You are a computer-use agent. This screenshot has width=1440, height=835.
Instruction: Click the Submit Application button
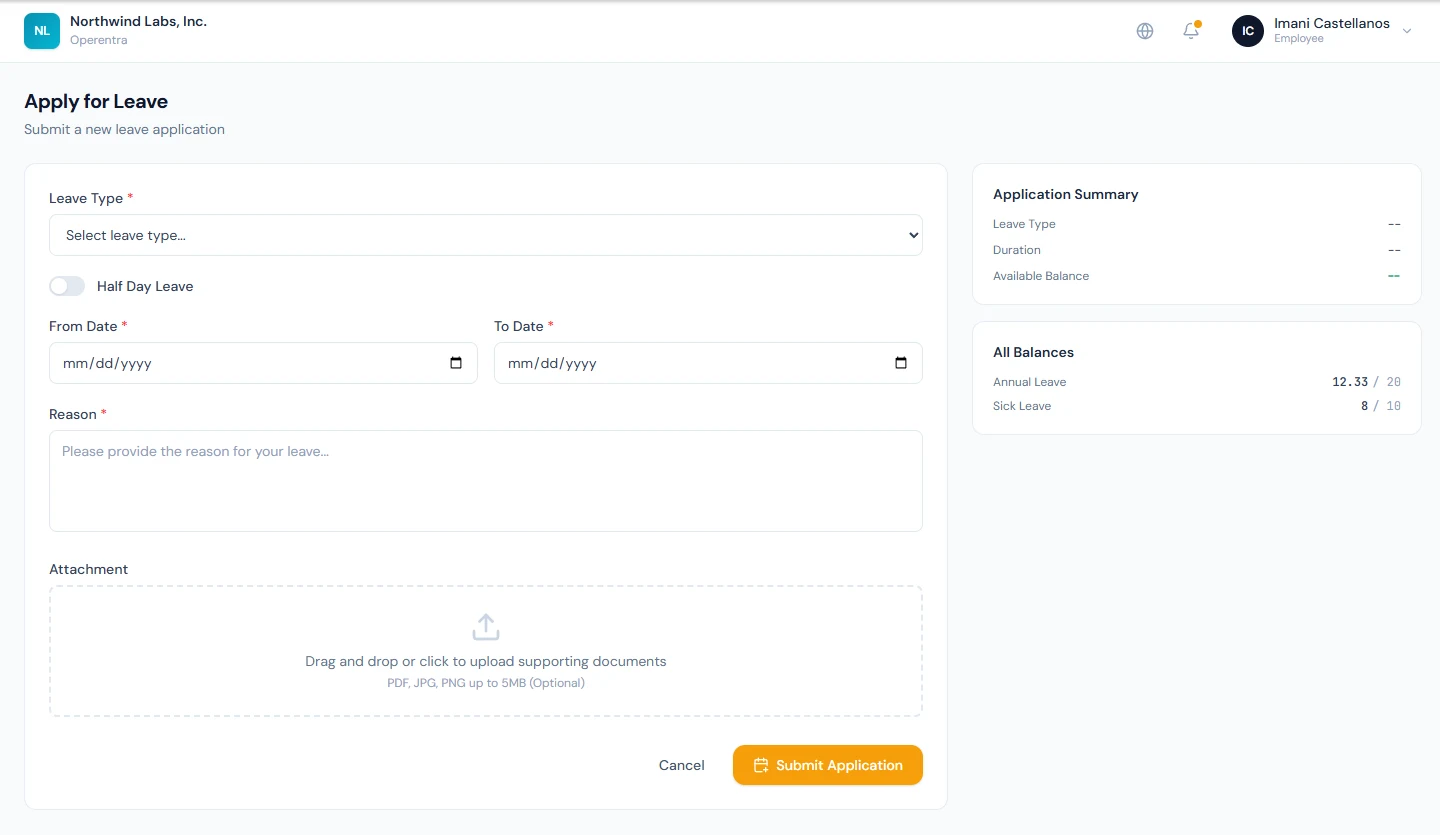click(x=828, y=765)
